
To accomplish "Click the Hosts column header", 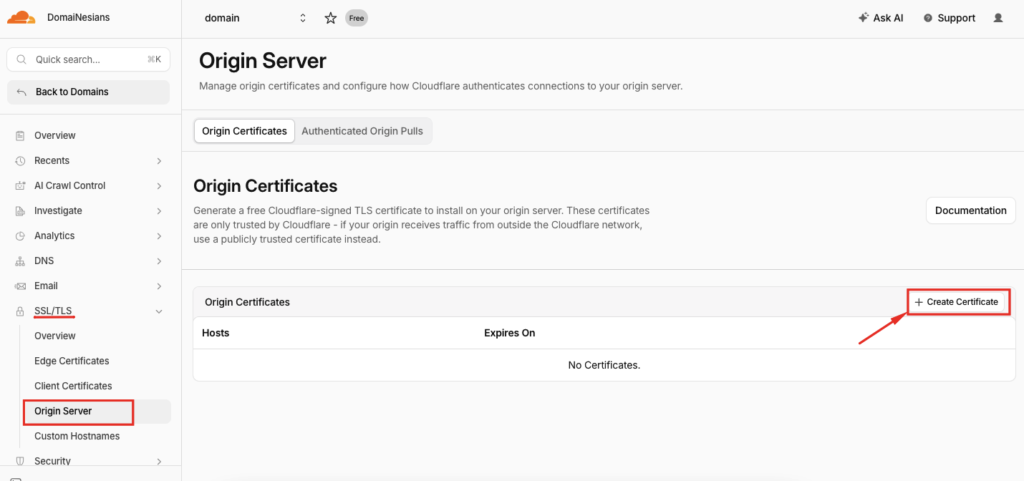I will click(216, 333).
